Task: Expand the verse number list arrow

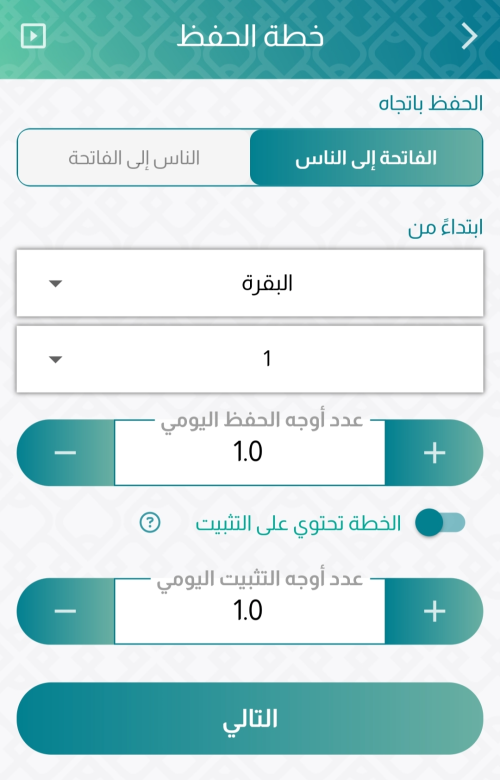Action: coord(56,359)
